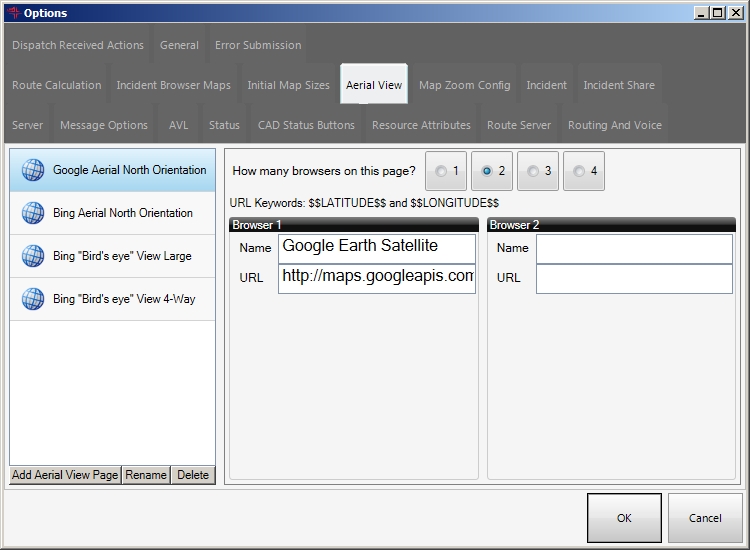Select the Google Aerial North Orientation page
The width and height of the screenshot is (750, 550).
(112, 170)
